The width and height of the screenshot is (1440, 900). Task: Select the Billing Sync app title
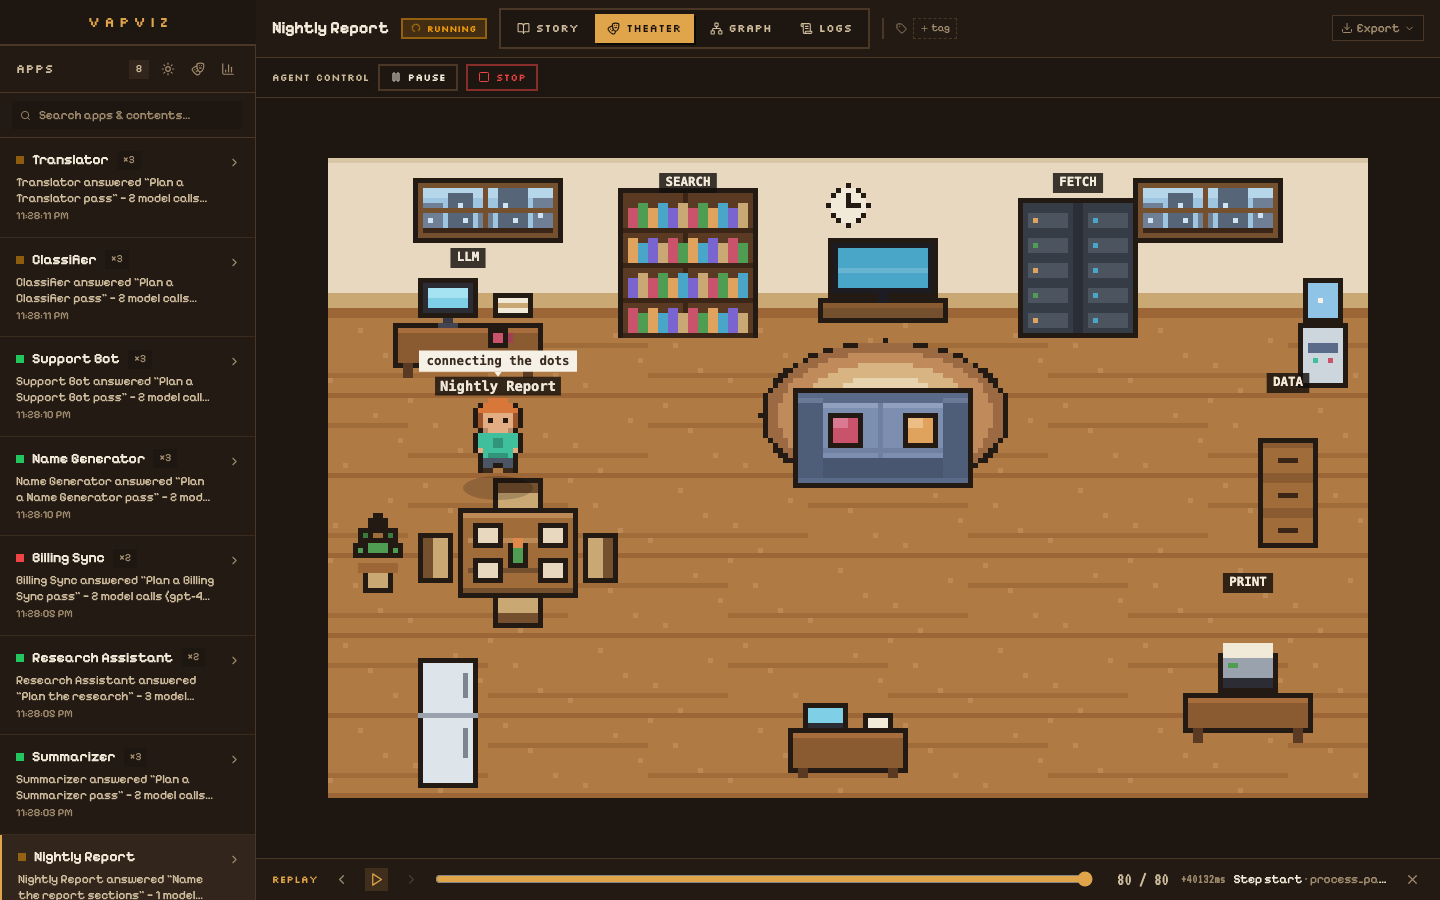(68, 558)
